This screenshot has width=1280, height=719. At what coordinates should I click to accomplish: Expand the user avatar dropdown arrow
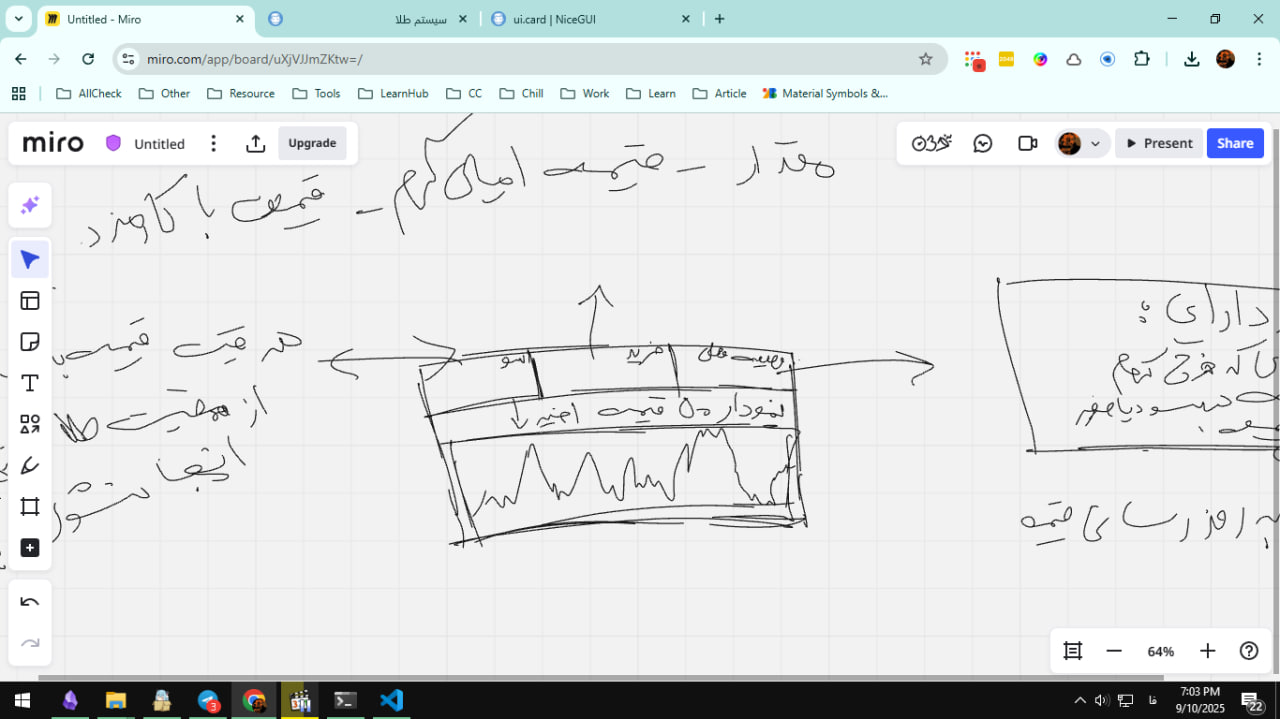[x=1095, y=144]
